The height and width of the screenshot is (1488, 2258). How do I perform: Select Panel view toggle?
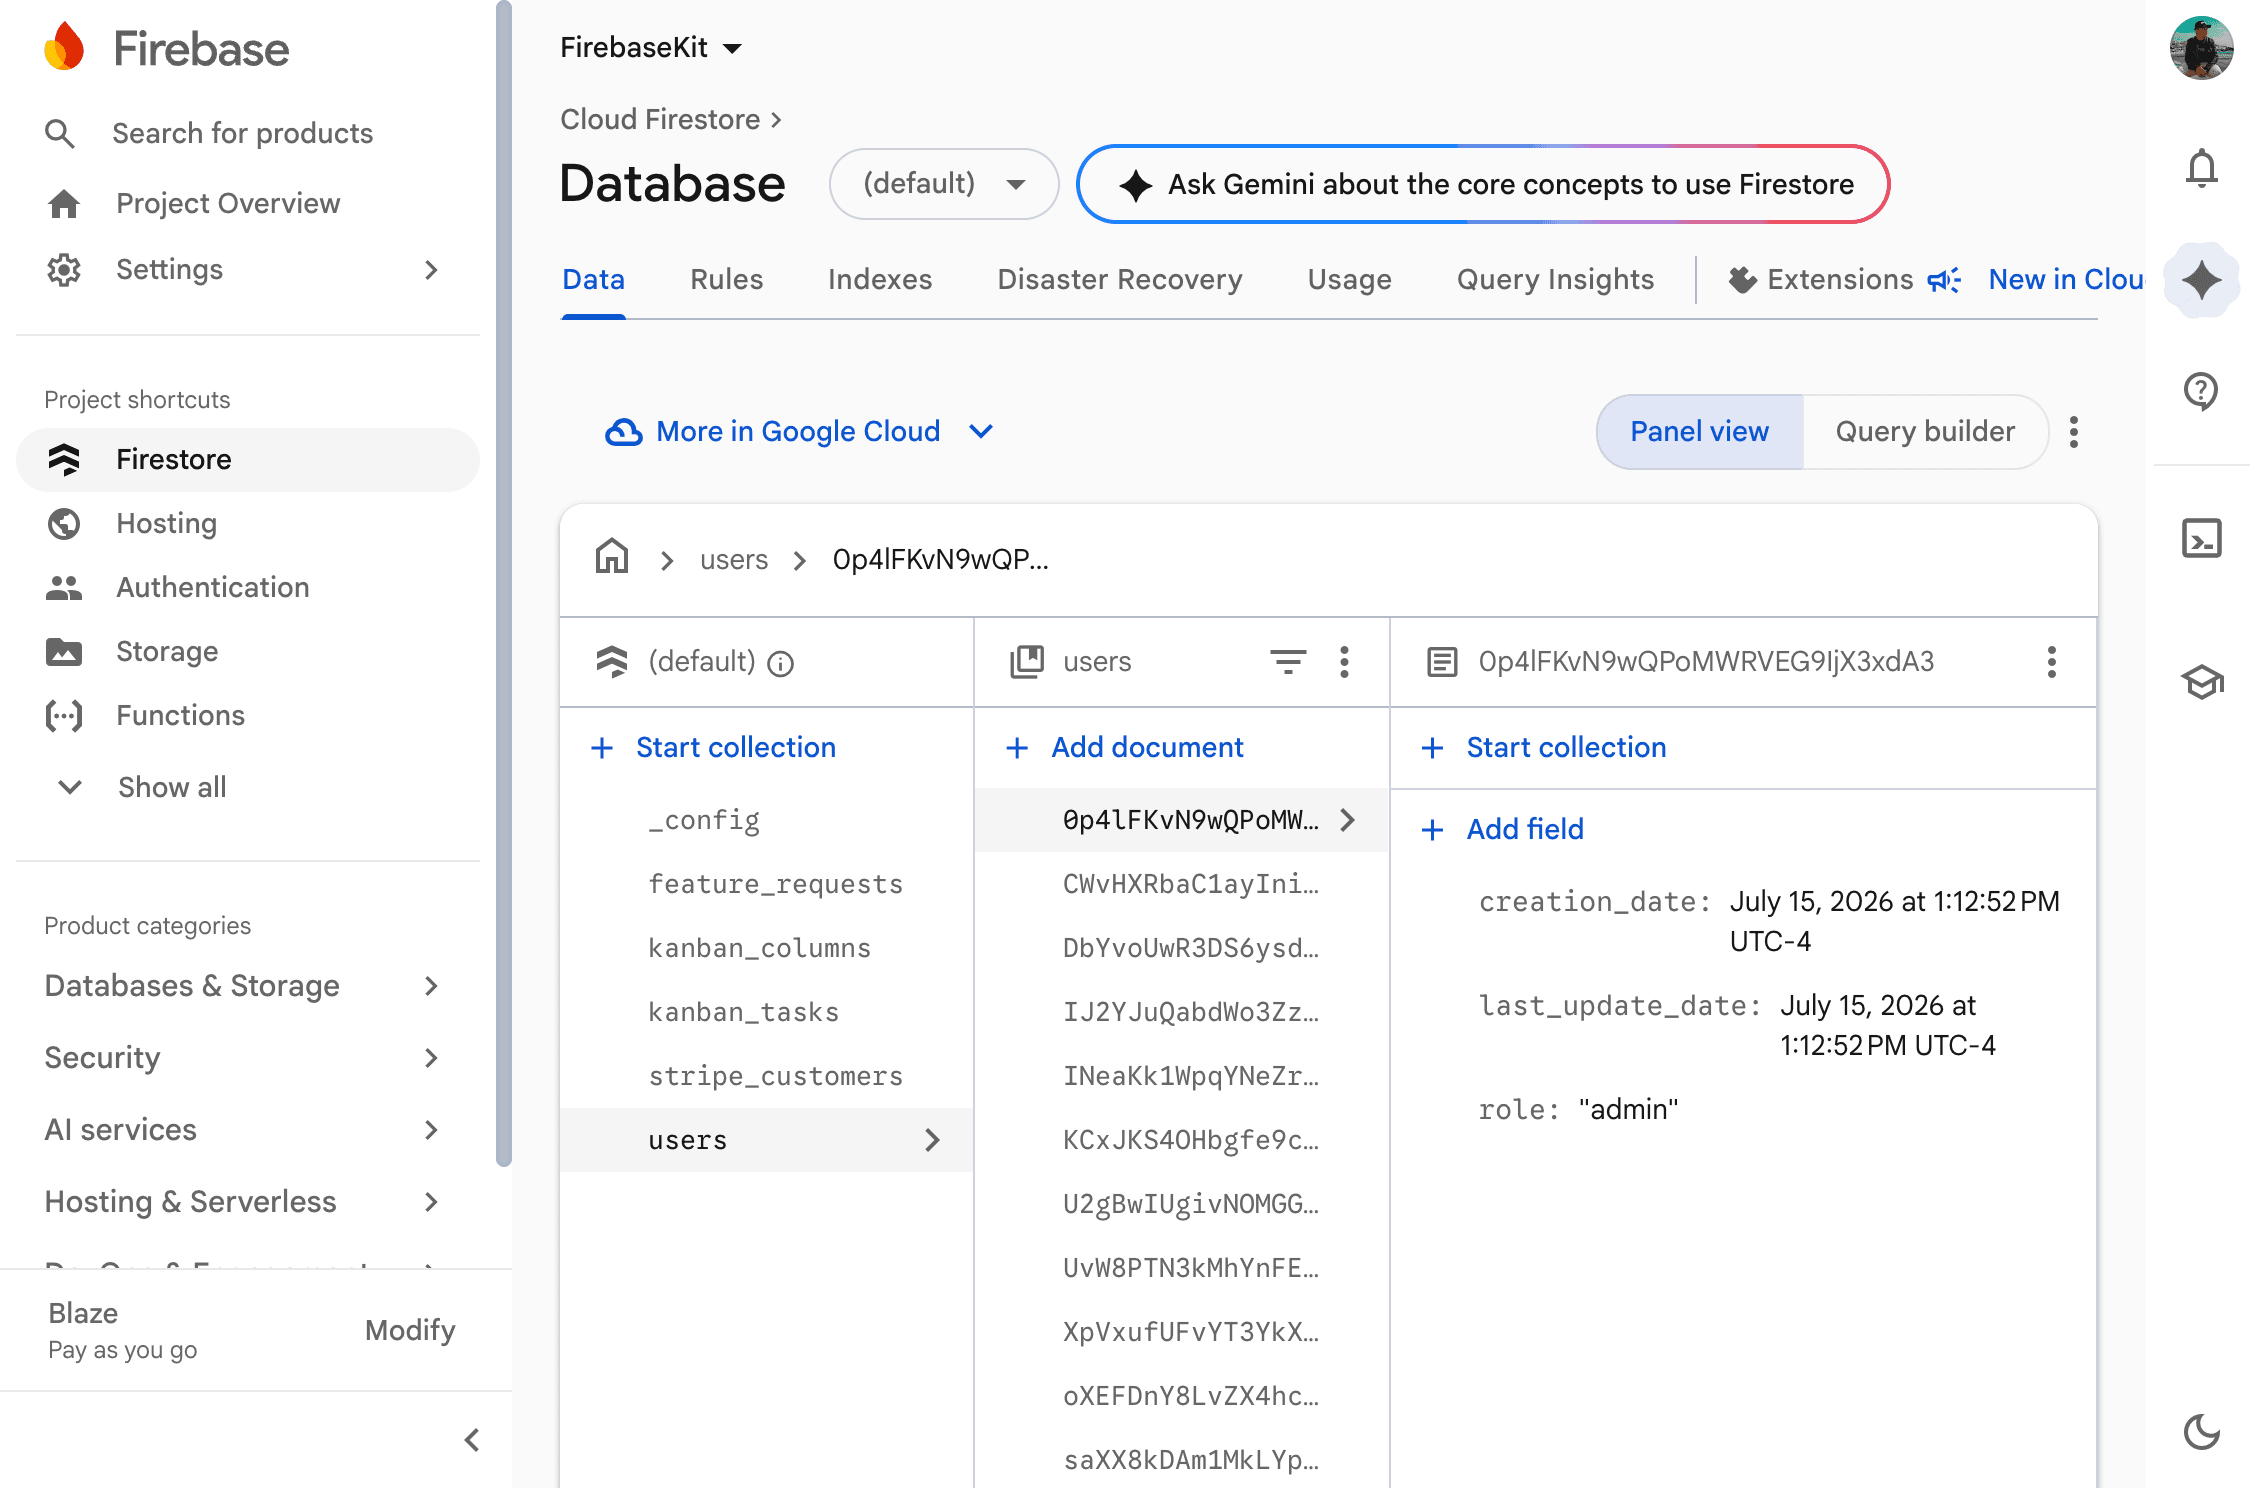point(1699,431)
